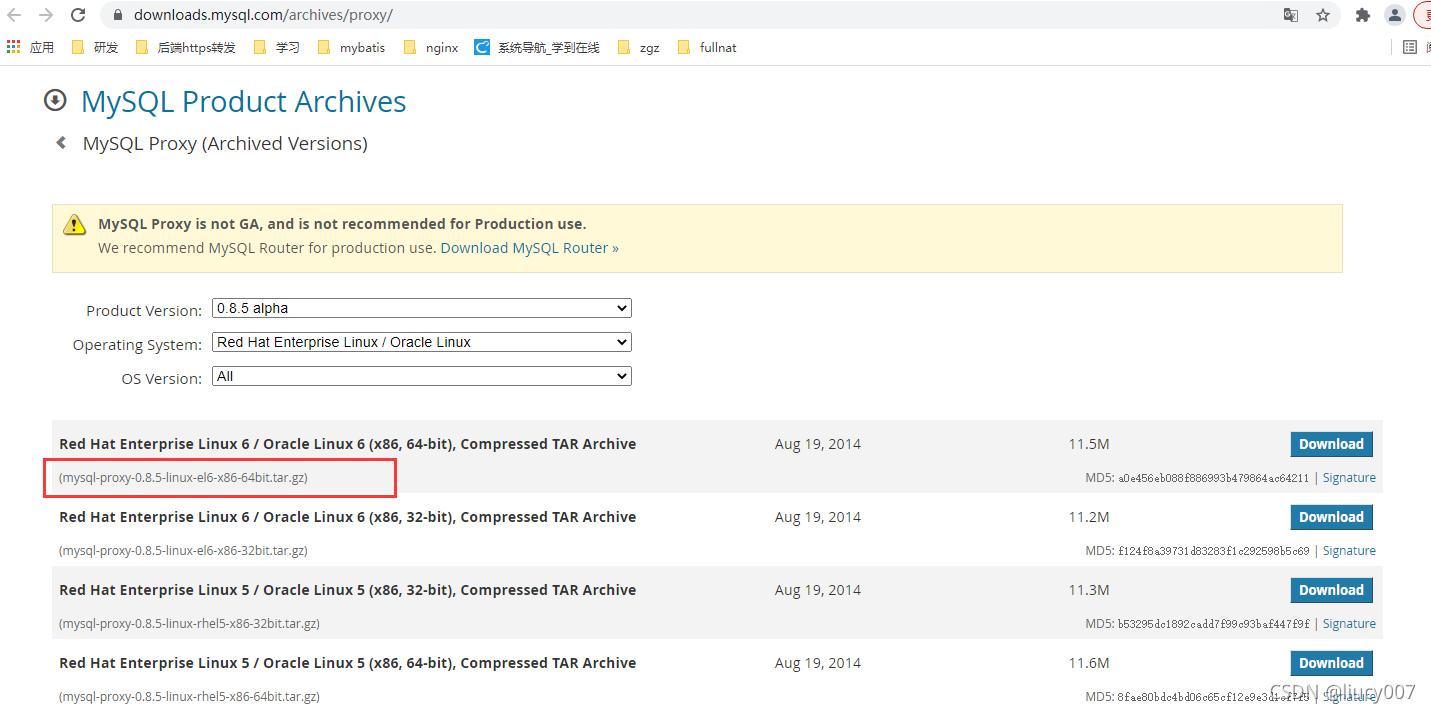Follow the Download MySQL Router link
This screenshot has height=713, width=1431.
click(529, 248)
